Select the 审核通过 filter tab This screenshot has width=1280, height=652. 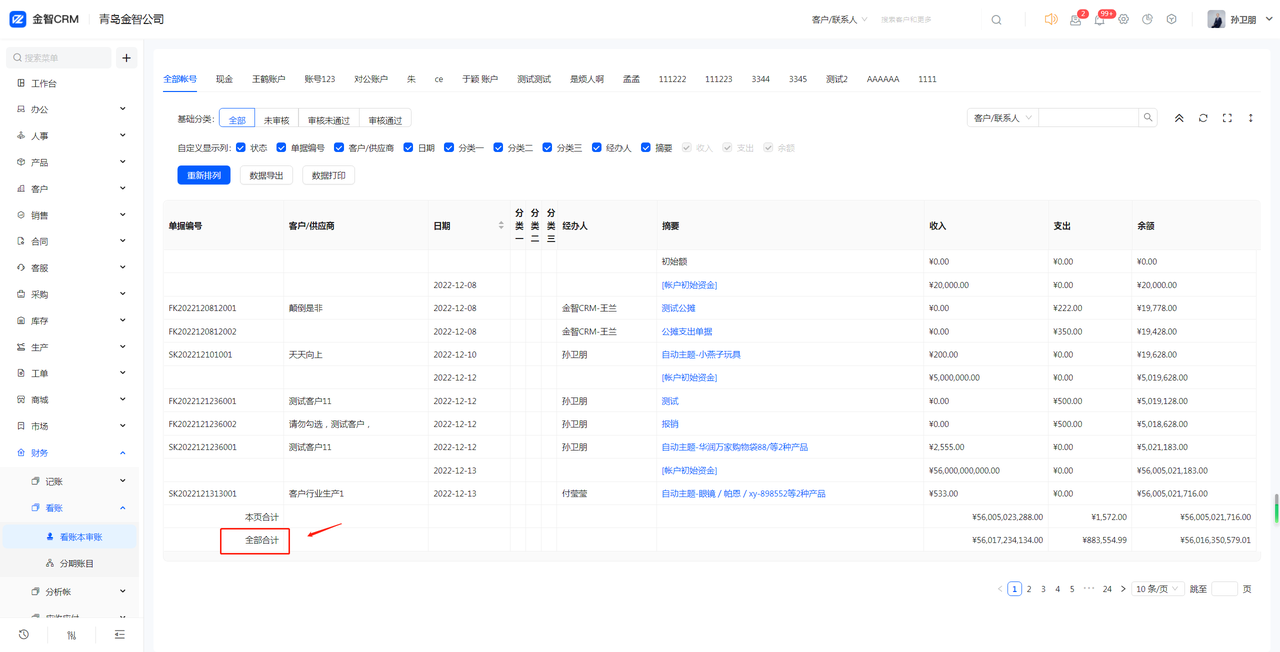[385, 120]
